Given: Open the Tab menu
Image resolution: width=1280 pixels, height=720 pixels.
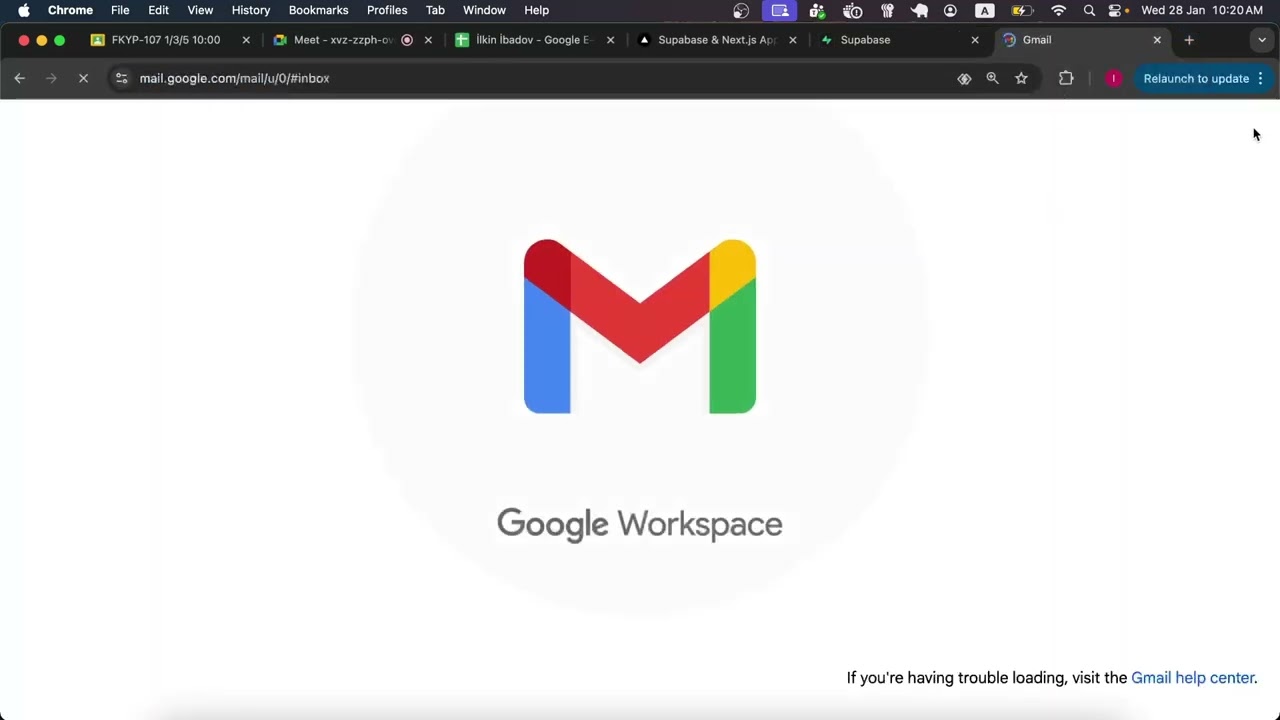Looking at the screenshot, I should tap(435, 10).
